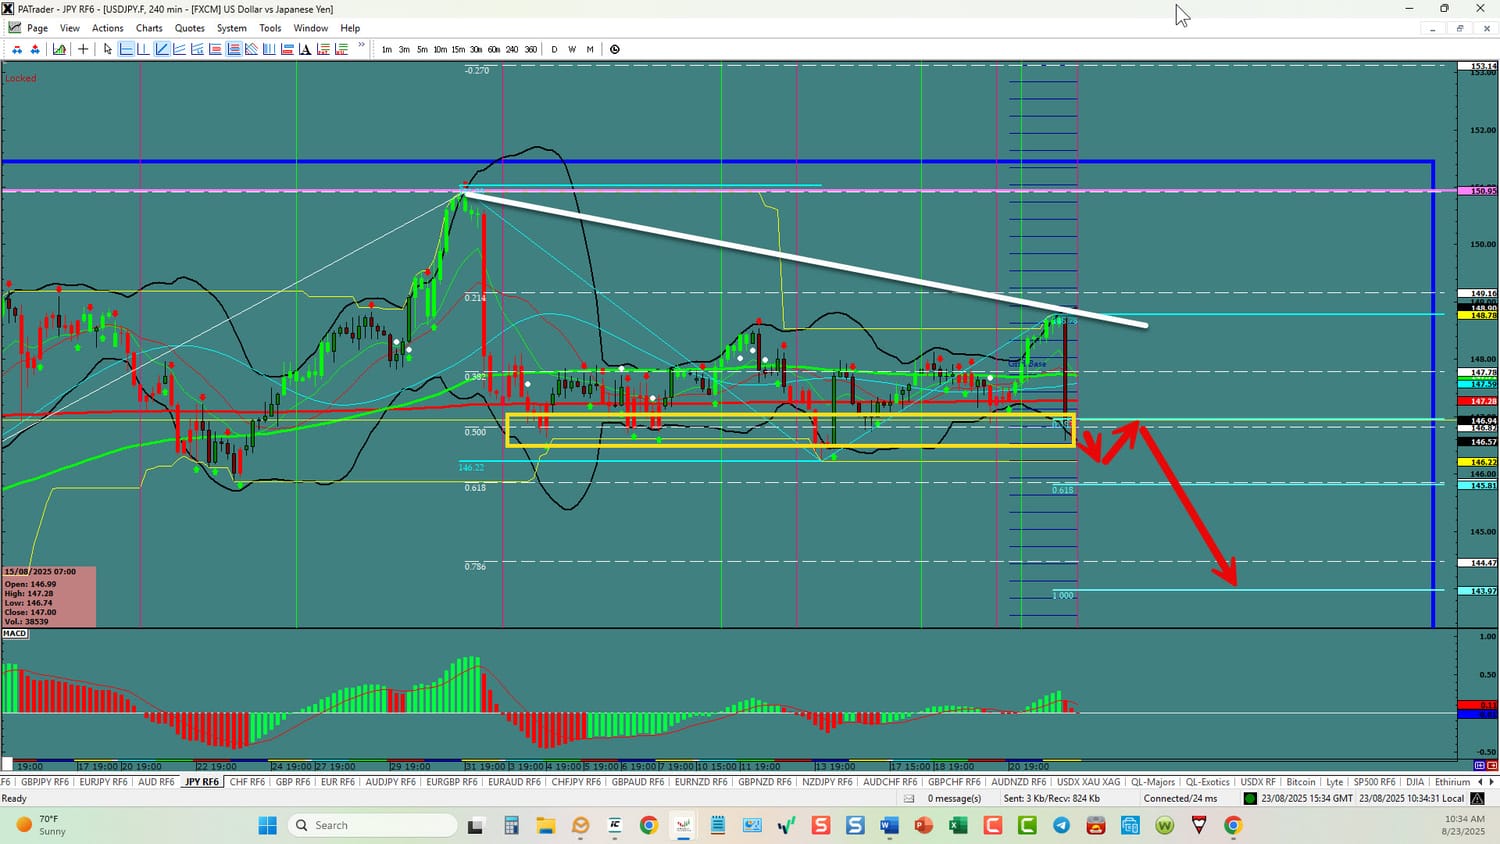Click the mail envelope icon in status bar
The image size is (1500, 844).
(x=909, y=798)
